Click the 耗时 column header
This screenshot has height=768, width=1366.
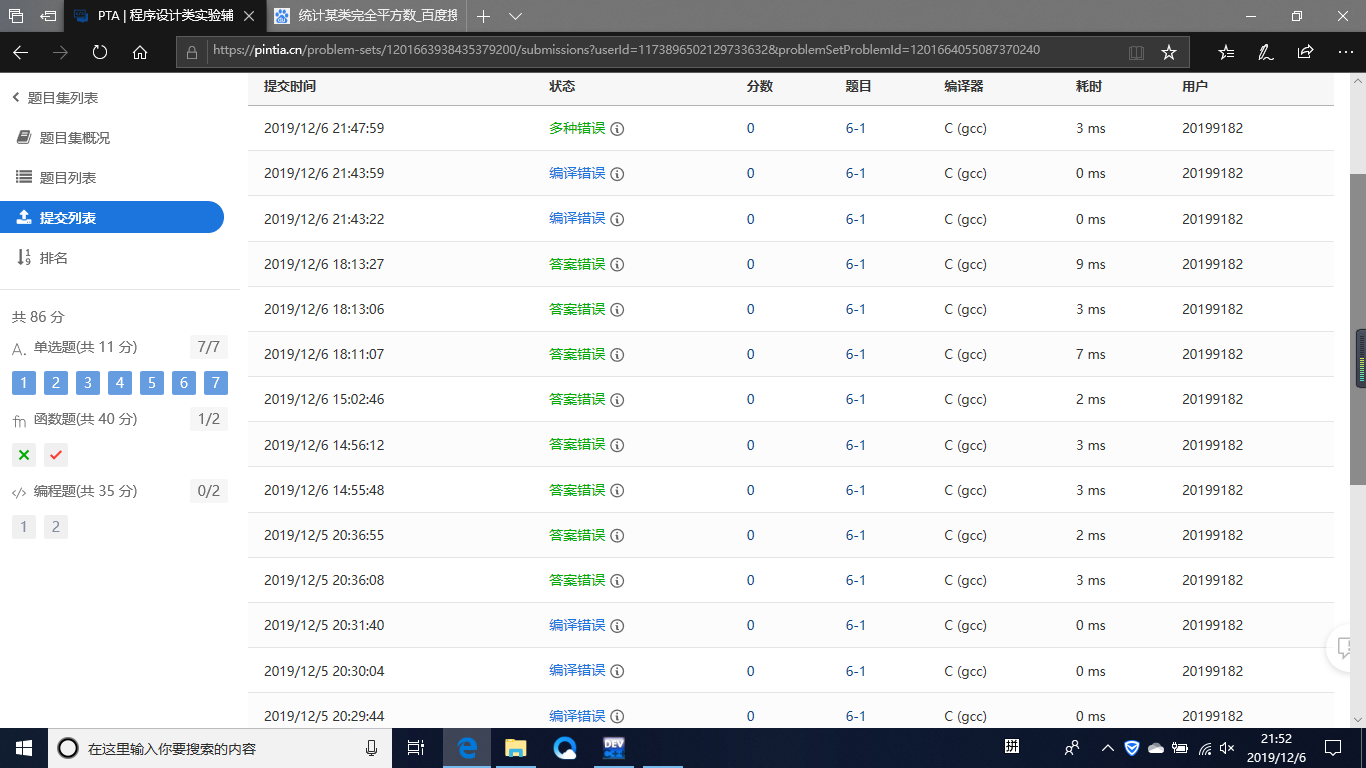point(1089,86)
